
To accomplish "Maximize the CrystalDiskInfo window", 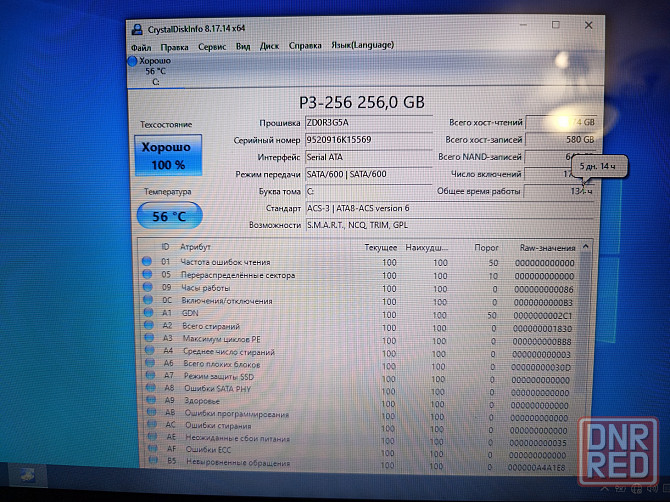I will click(x=555, y=25).
